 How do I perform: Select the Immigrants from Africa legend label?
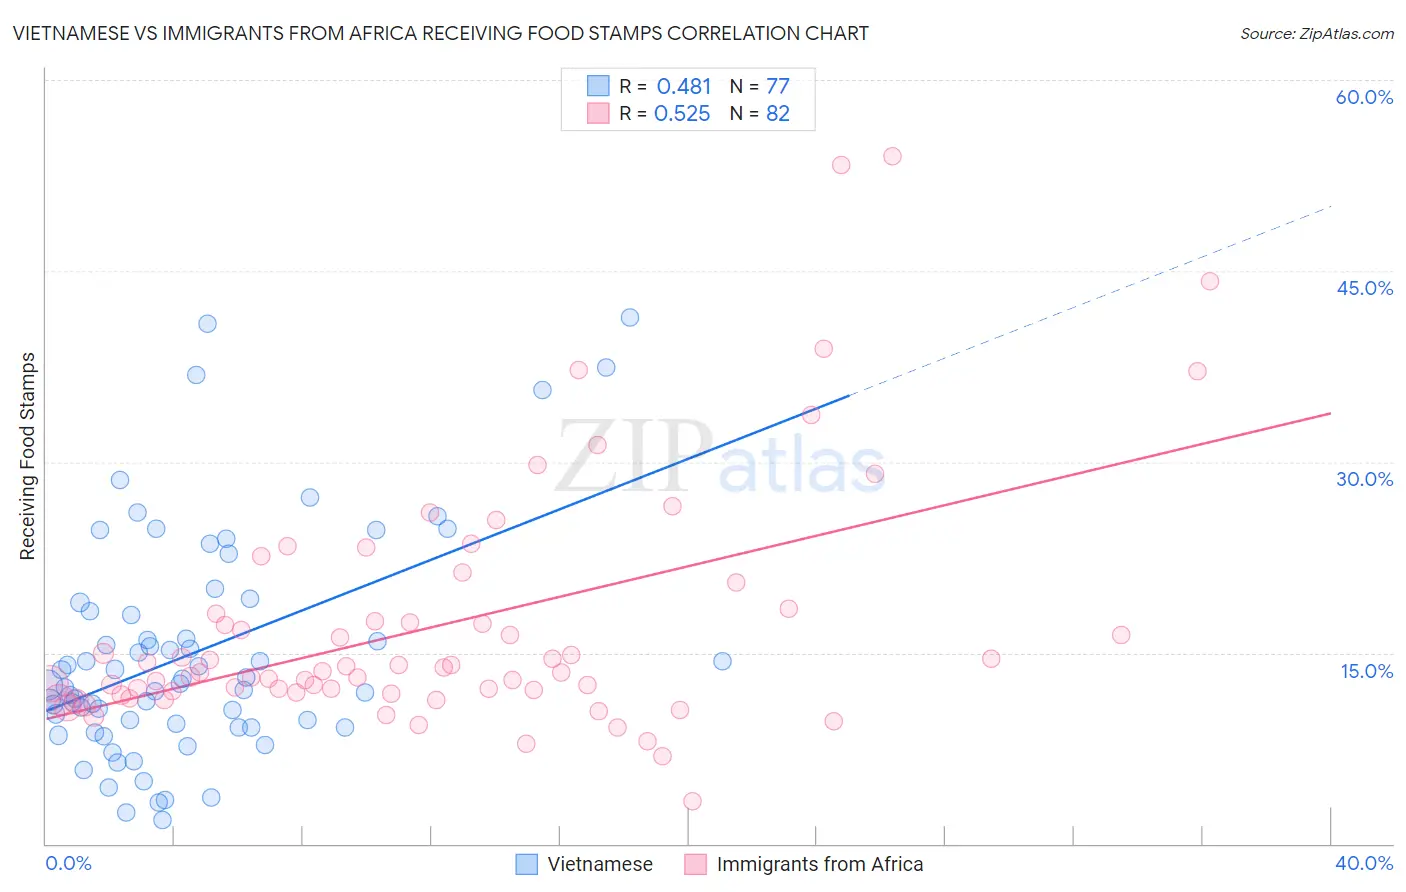tap(820, 864)
